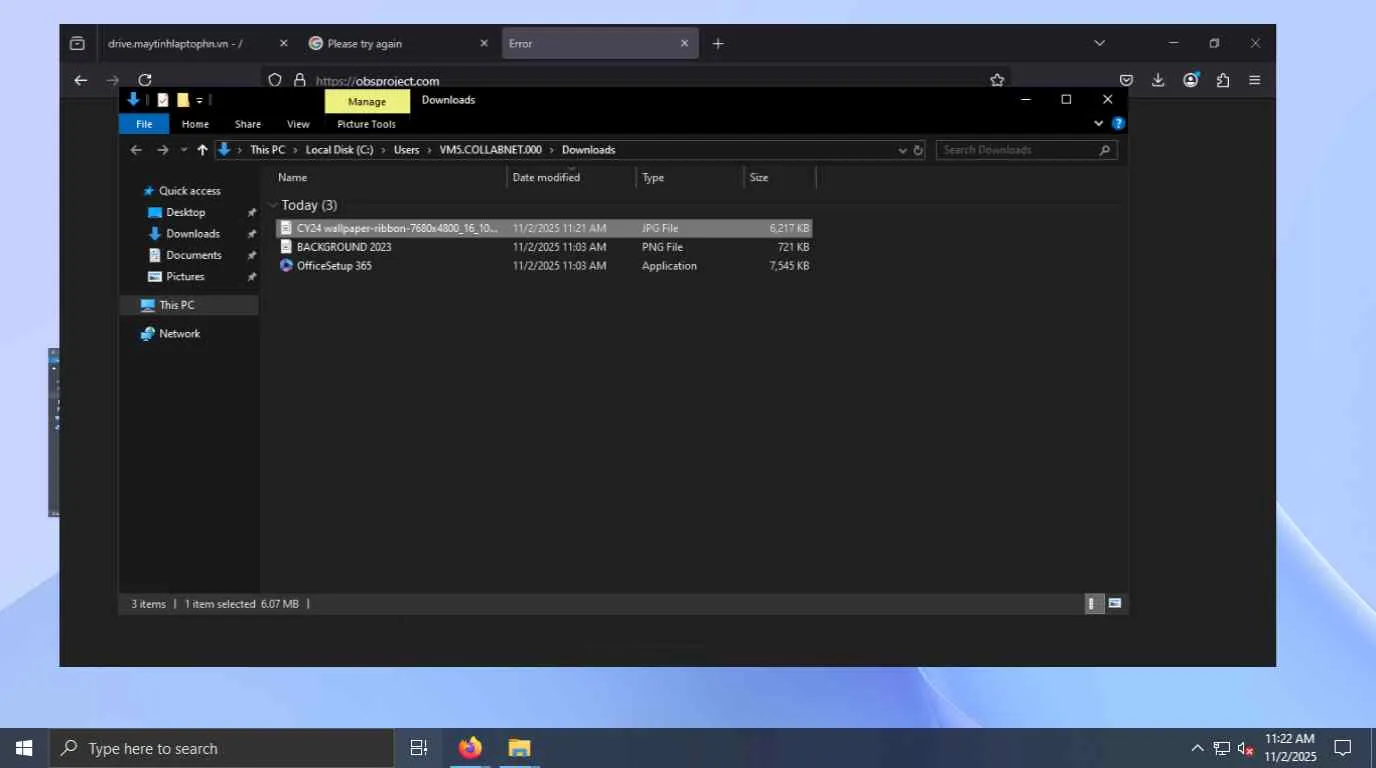Reload the page in Firefox

pyautogui.click(x=145, y=80)
